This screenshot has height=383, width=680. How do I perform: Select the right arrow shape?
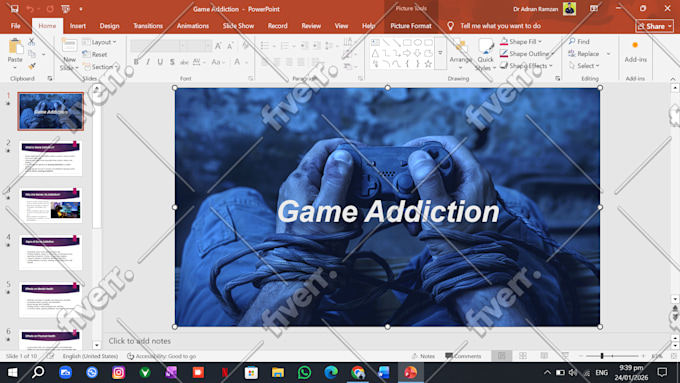[x=407, y=53]
